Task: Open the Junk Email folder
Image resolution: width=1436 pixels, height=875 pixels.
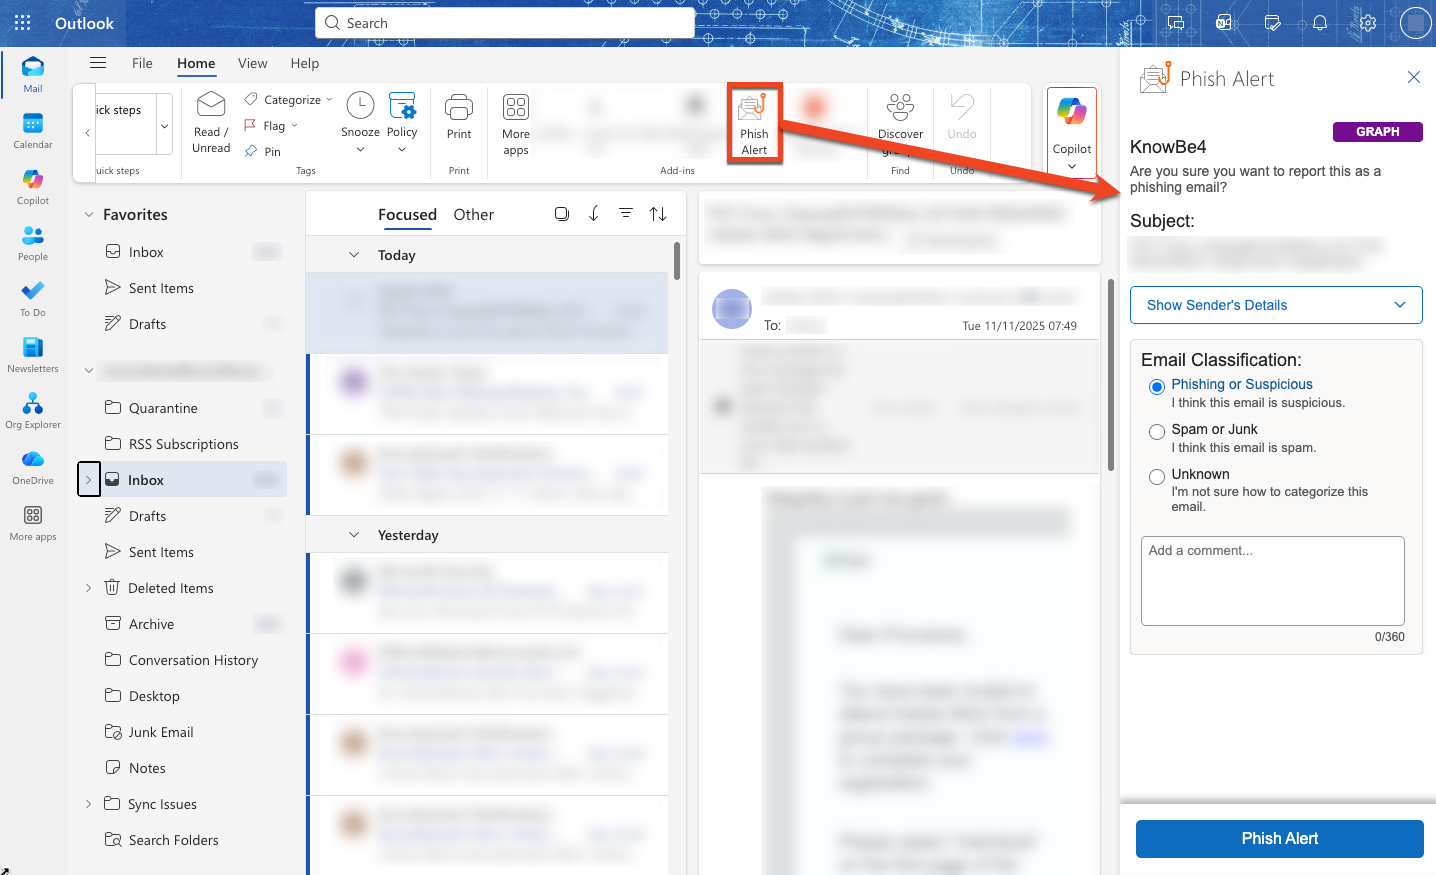Action: coord(161,732)
